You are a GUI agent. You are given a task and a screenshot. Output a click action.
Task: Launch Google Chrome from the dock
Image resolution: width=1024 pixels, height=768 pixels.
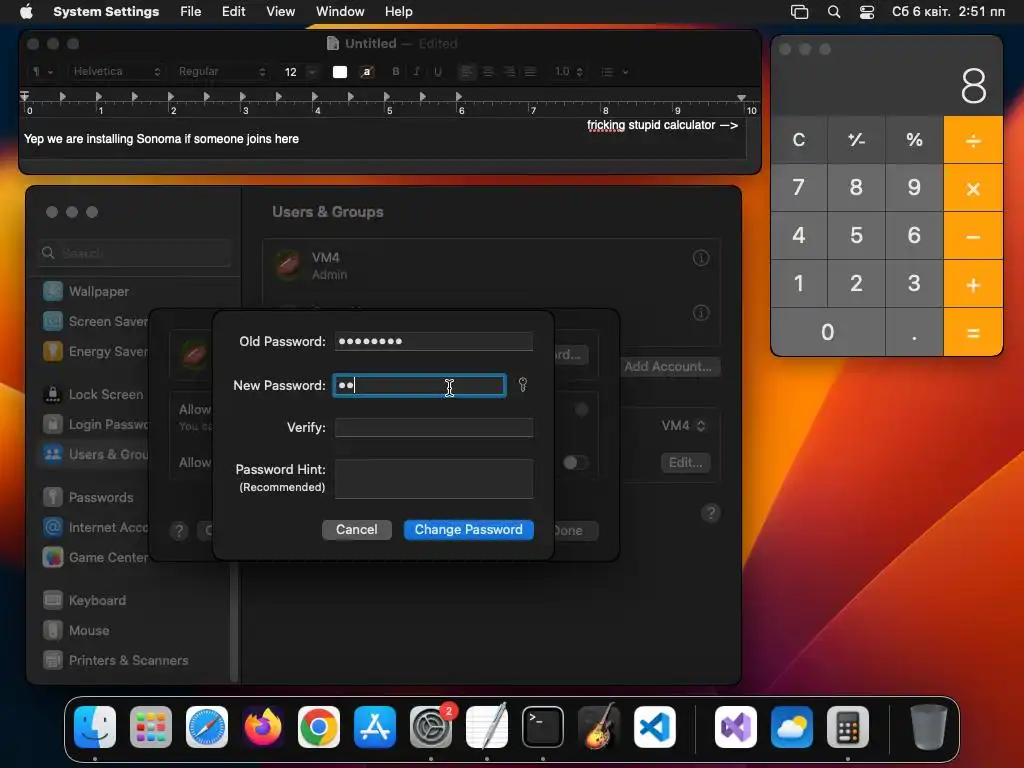(x=319, y=727)
